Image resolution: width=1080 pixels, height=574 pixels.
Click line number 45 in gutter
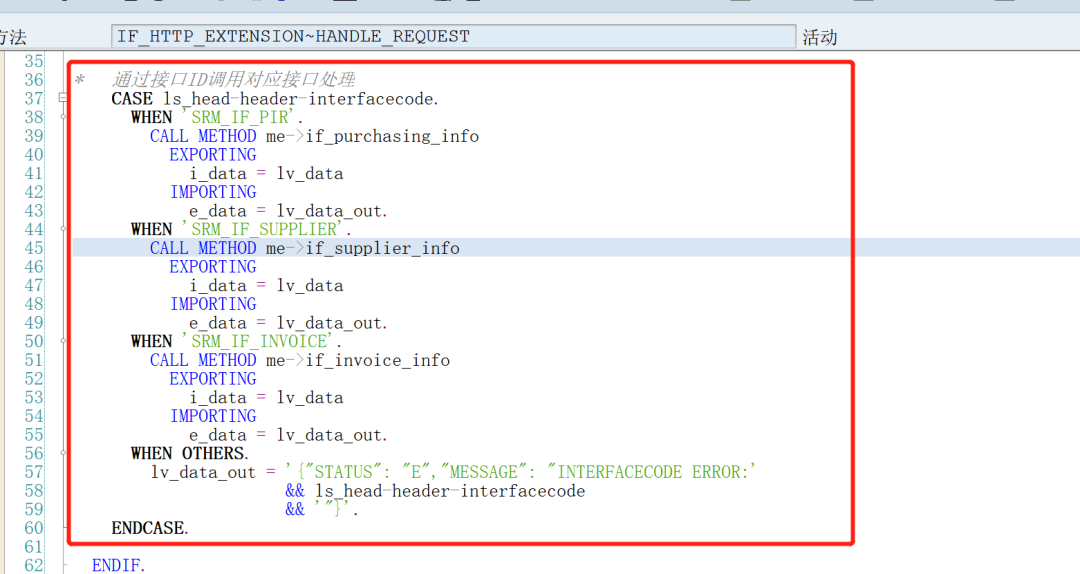coord(34,248)
